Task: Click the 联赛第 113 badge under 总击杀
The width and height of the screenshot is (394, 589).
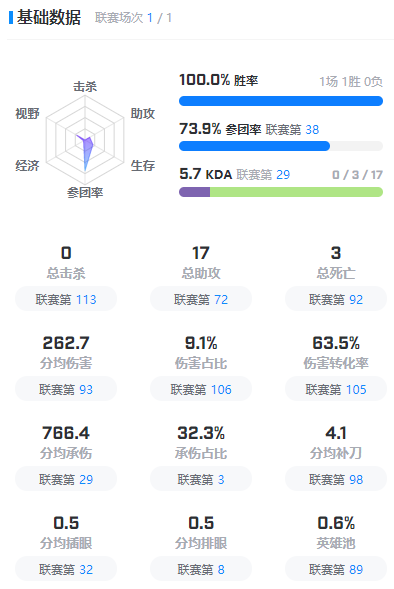Action: click(66, 299)
